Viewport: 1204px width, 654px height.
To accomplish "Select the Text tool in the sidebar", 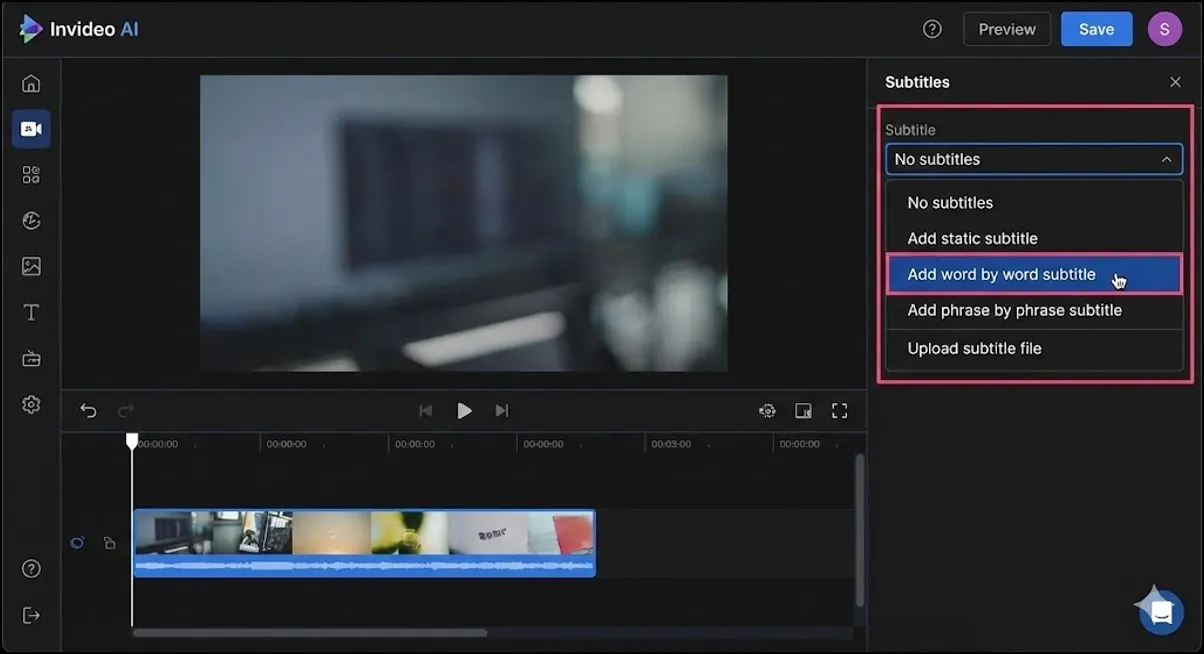I will (x=30, y=311).
